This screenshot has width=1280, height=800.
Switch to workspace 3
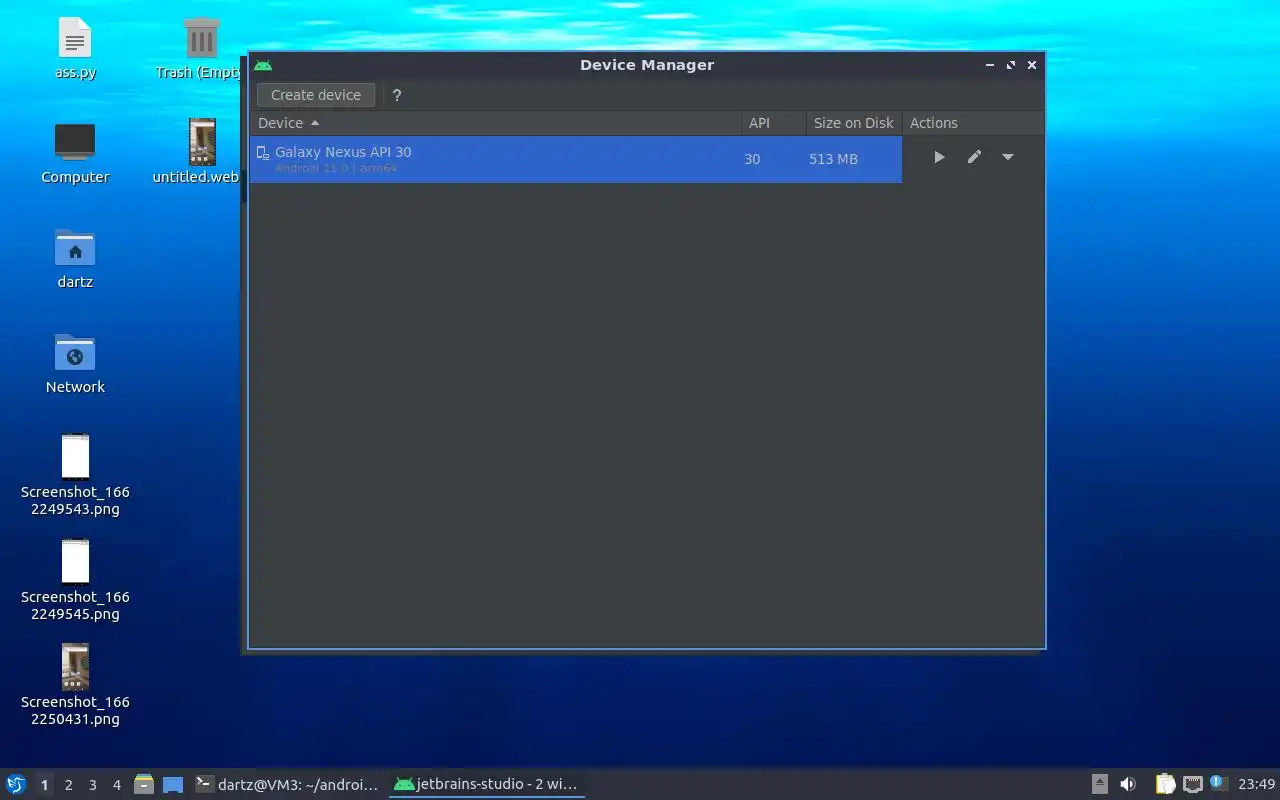click(92, 785)
